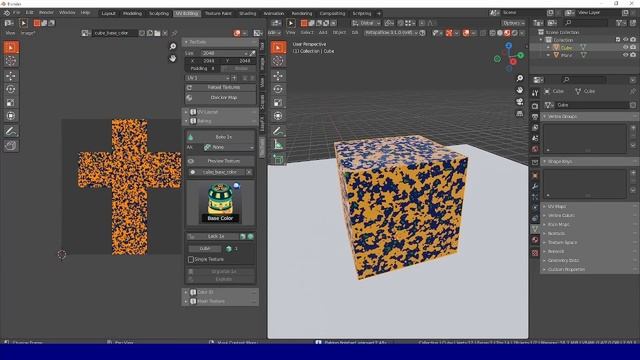Screen dimensions: 640x360
Task: Click the zoom magnifier in 3D viewport
Action: tap(520, 78)
